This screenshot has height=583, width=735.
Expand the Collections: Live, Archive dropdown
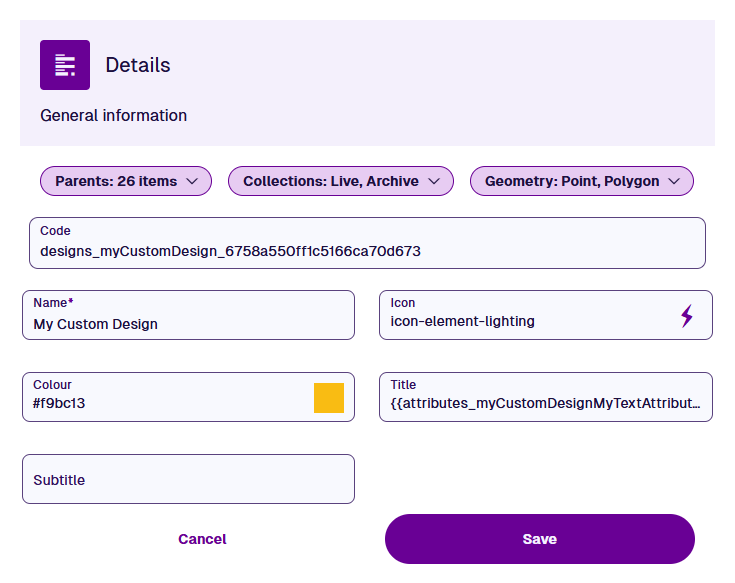(x=330, y=181)
